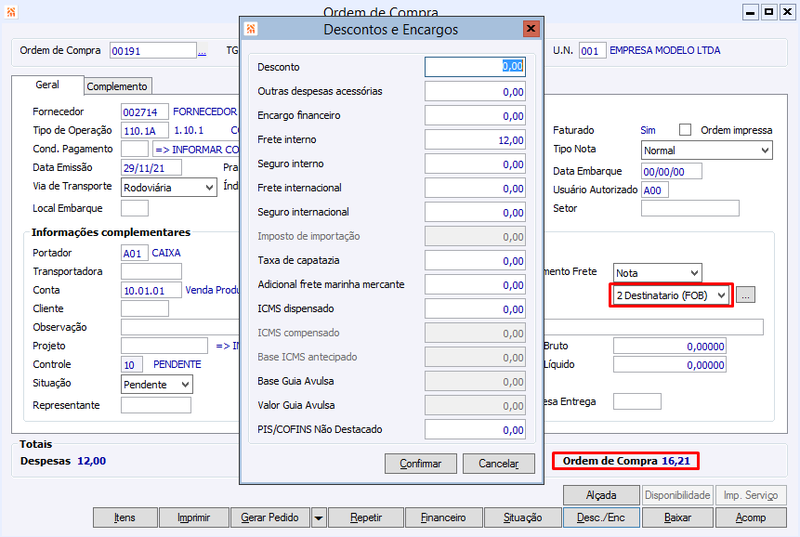The height and width of the screenshot is (537, 800).
Task: Click the Cliente field
Action: point(145,309)
